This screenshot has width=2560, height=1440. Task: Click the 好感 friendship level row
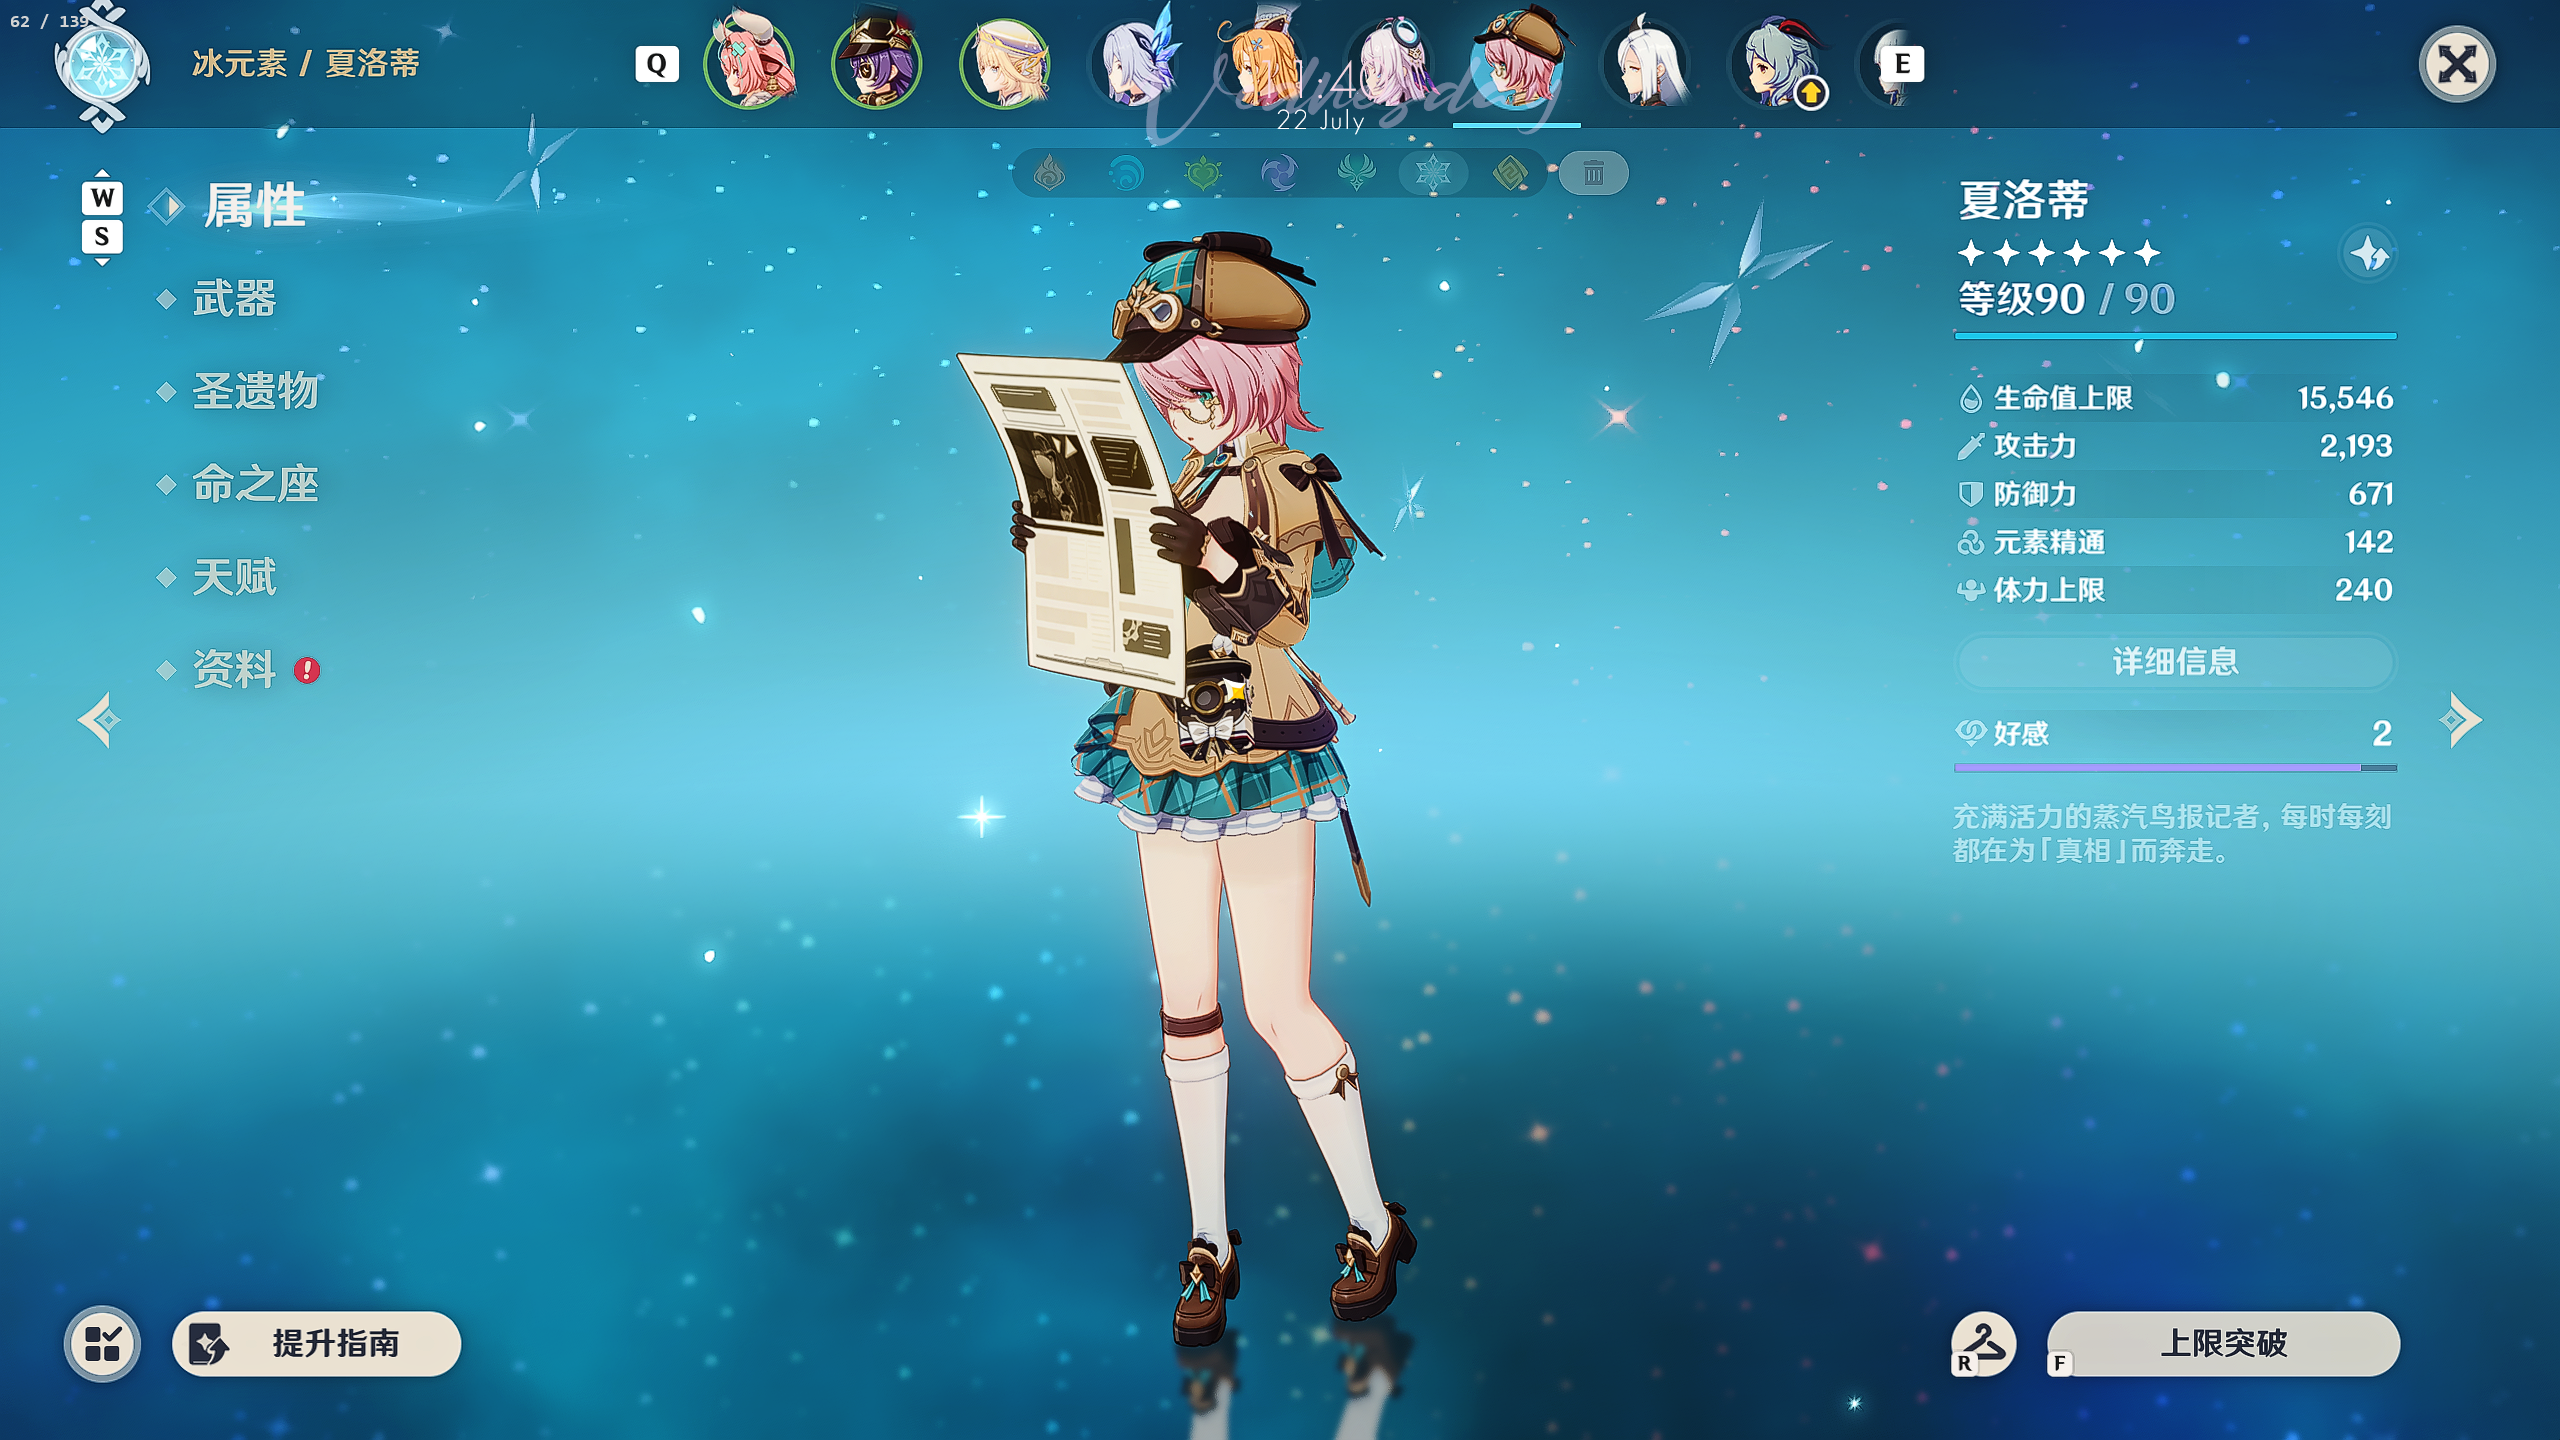pyautogui.click(x=2175, y=733)
